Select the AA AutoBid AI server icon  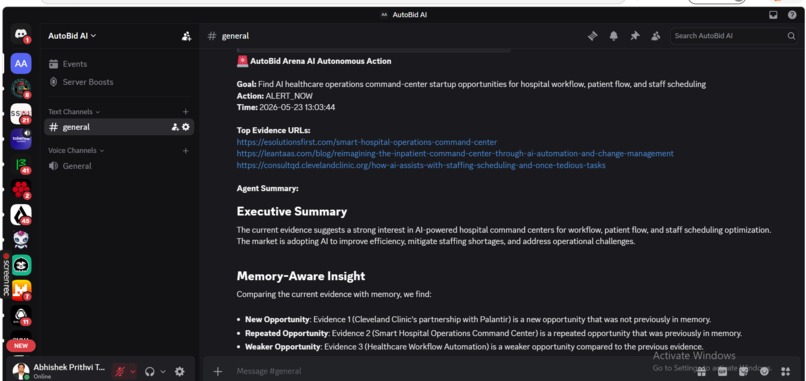(x=21, y=64)
